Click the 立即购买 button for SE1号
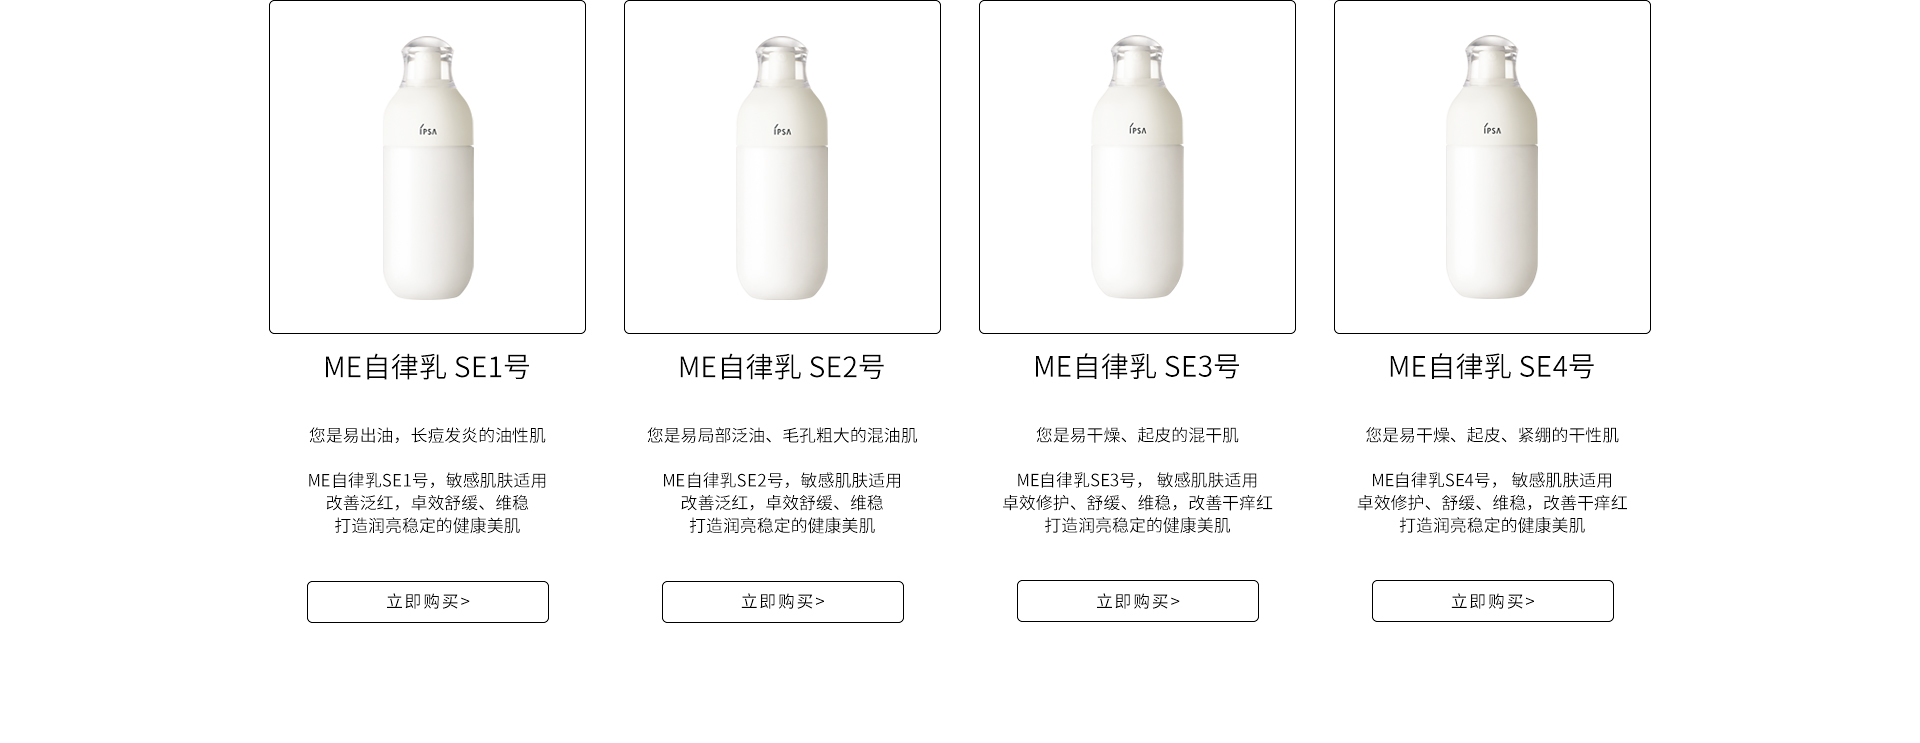1920x743 pixels. [x=428, y=602]
